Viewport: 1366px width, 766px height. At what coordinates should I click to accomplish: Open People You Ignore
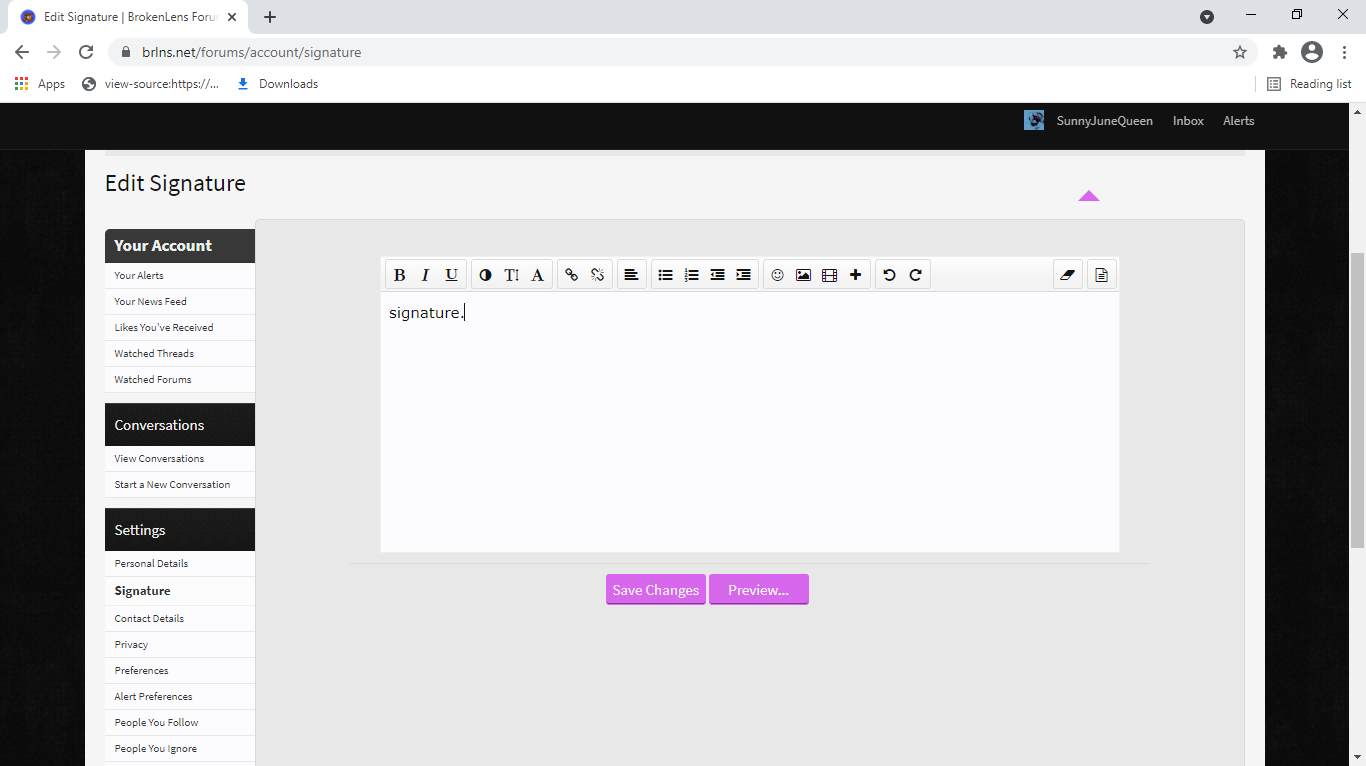click(180, 749)
